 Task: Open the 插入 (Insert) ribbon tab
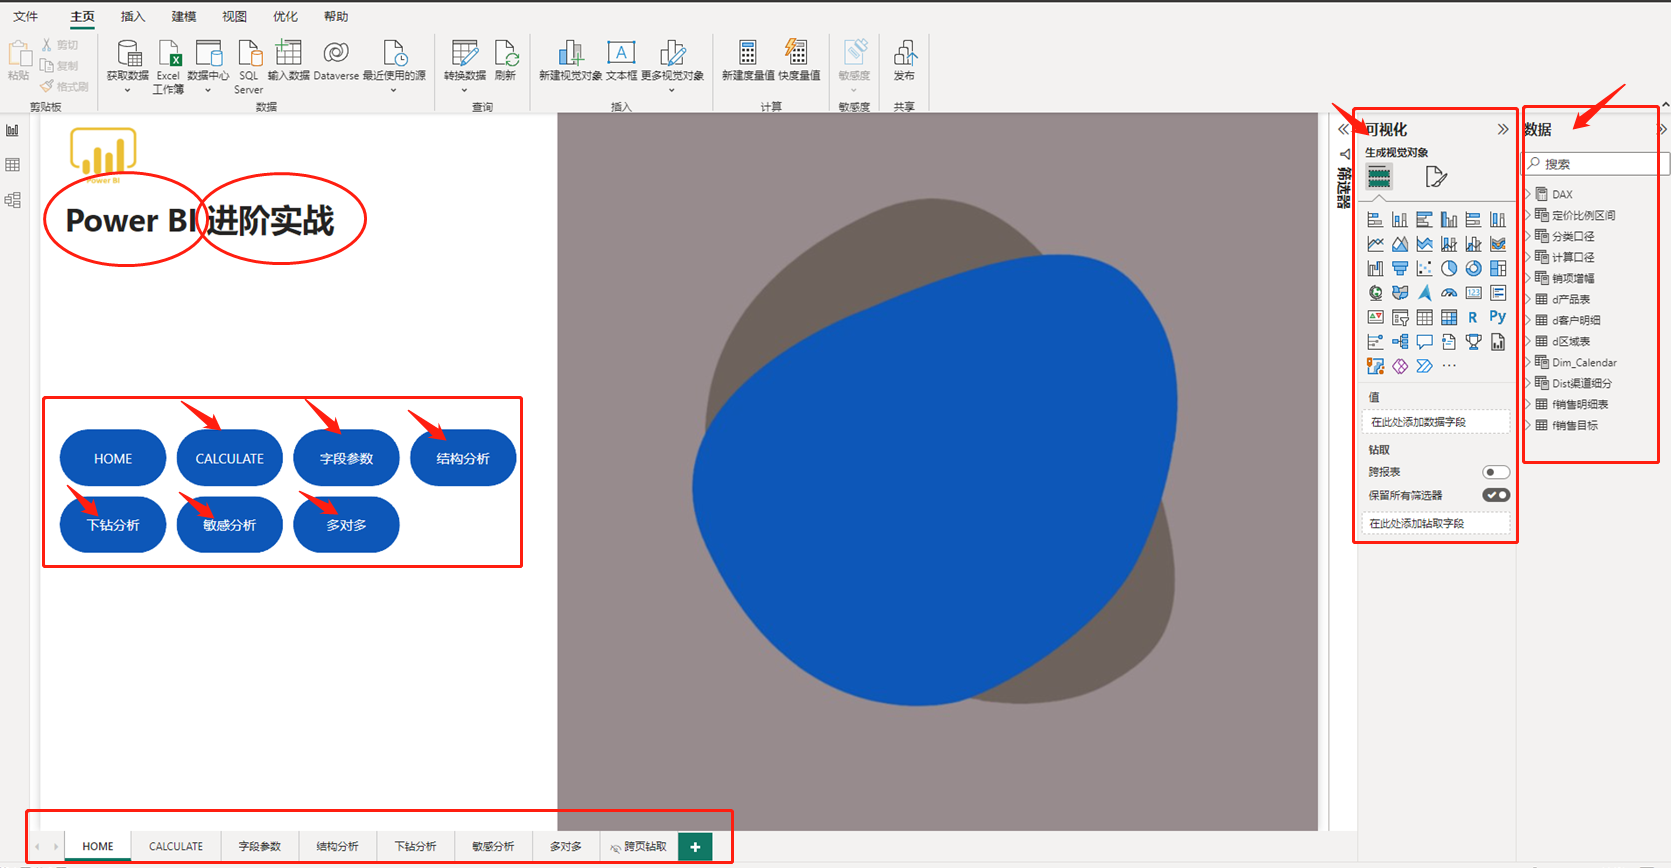pyautogui.click(x=133, y=17)
